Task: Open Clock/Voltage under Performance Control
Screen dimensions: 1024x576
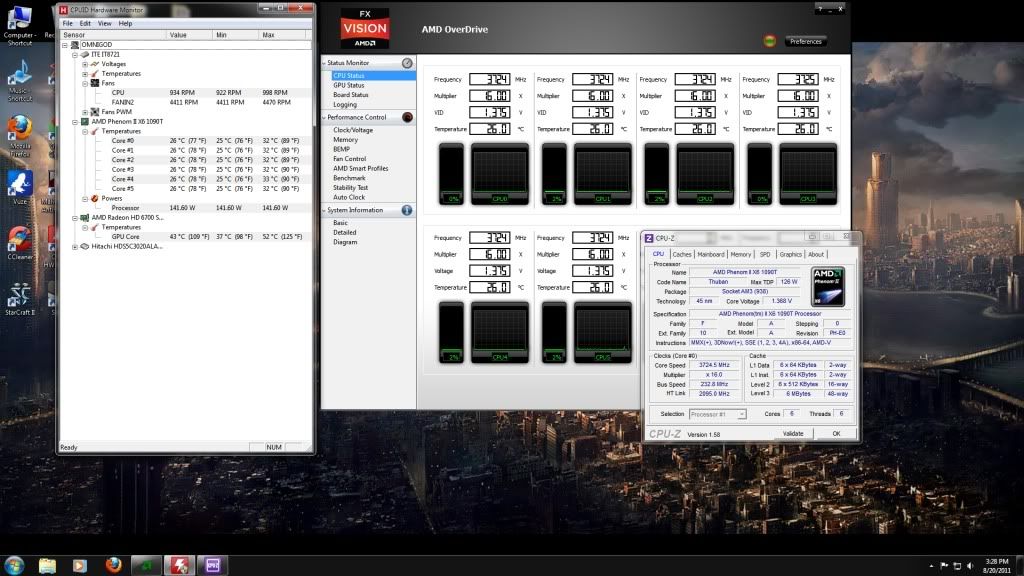Action: click(x=353, y=130)
